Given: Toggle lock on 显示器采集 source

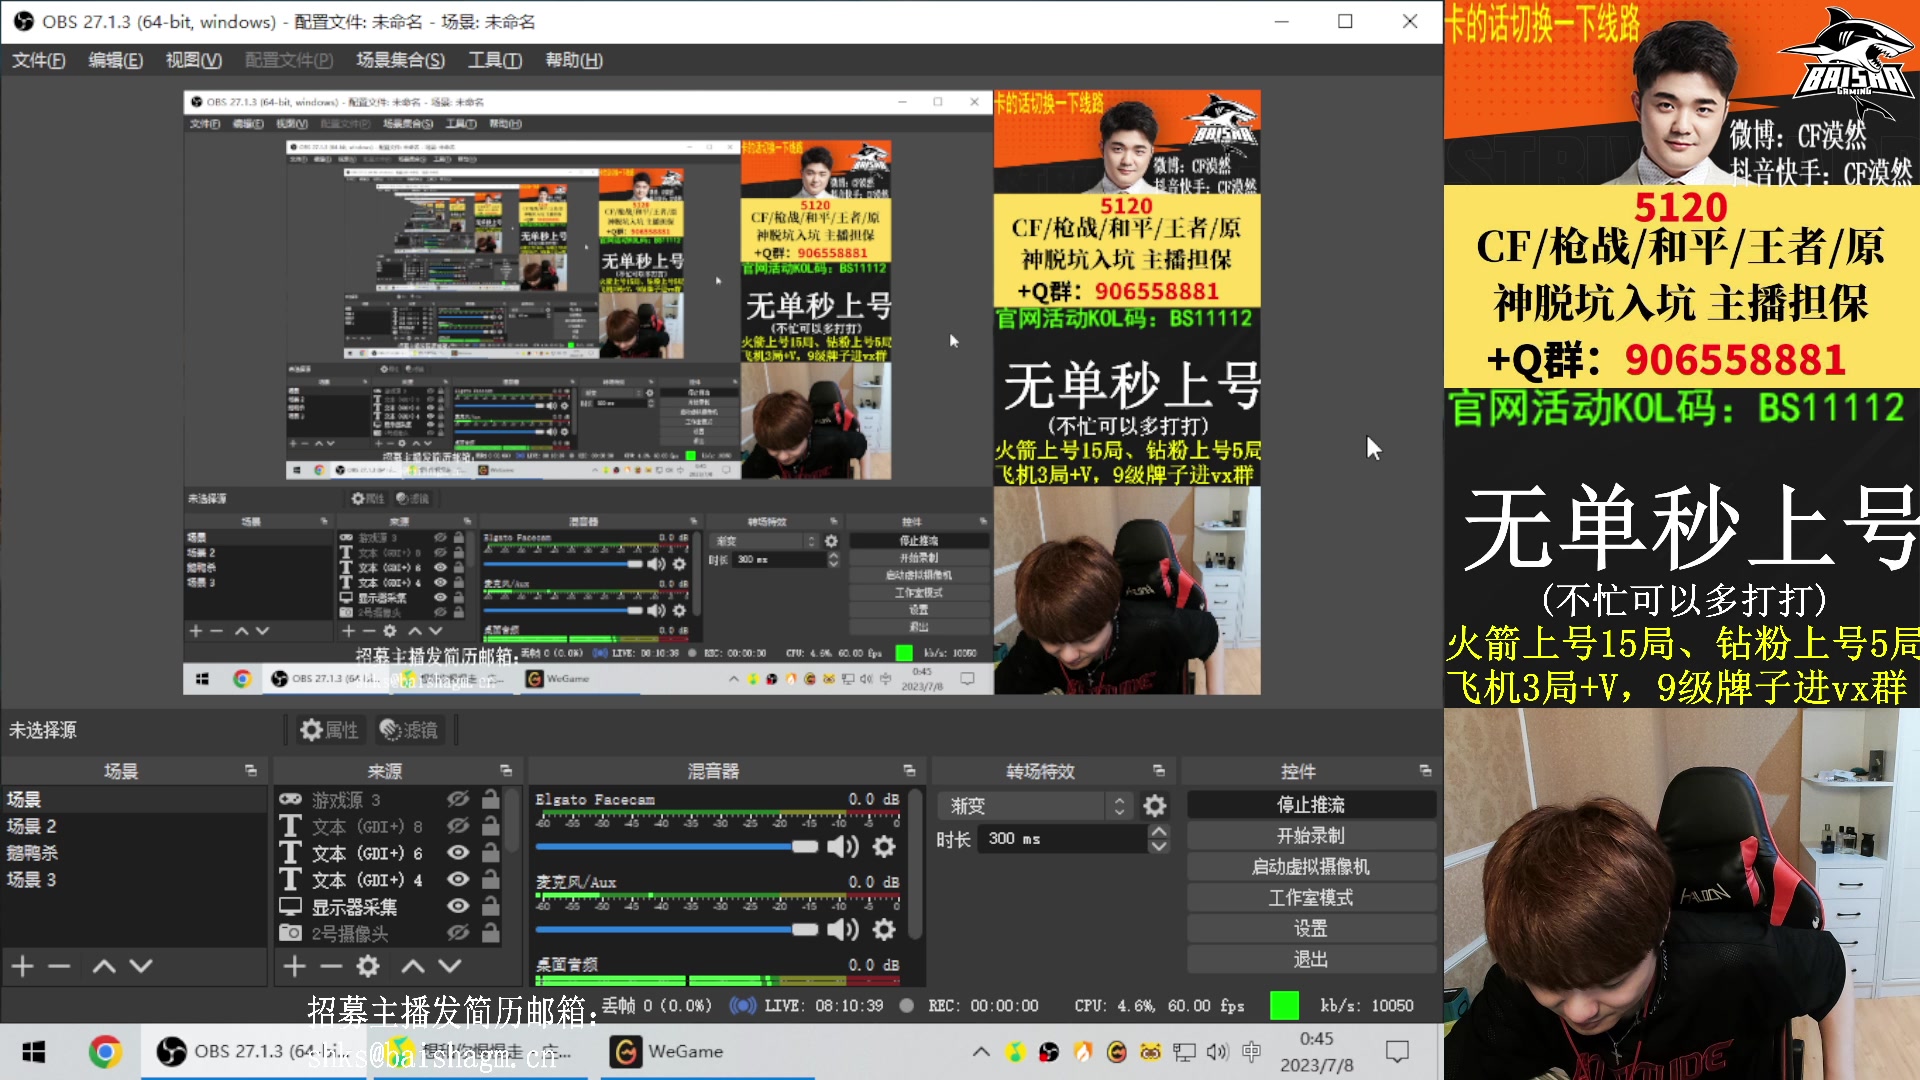Looking at the screenshot, I should [x=490, y=906].
